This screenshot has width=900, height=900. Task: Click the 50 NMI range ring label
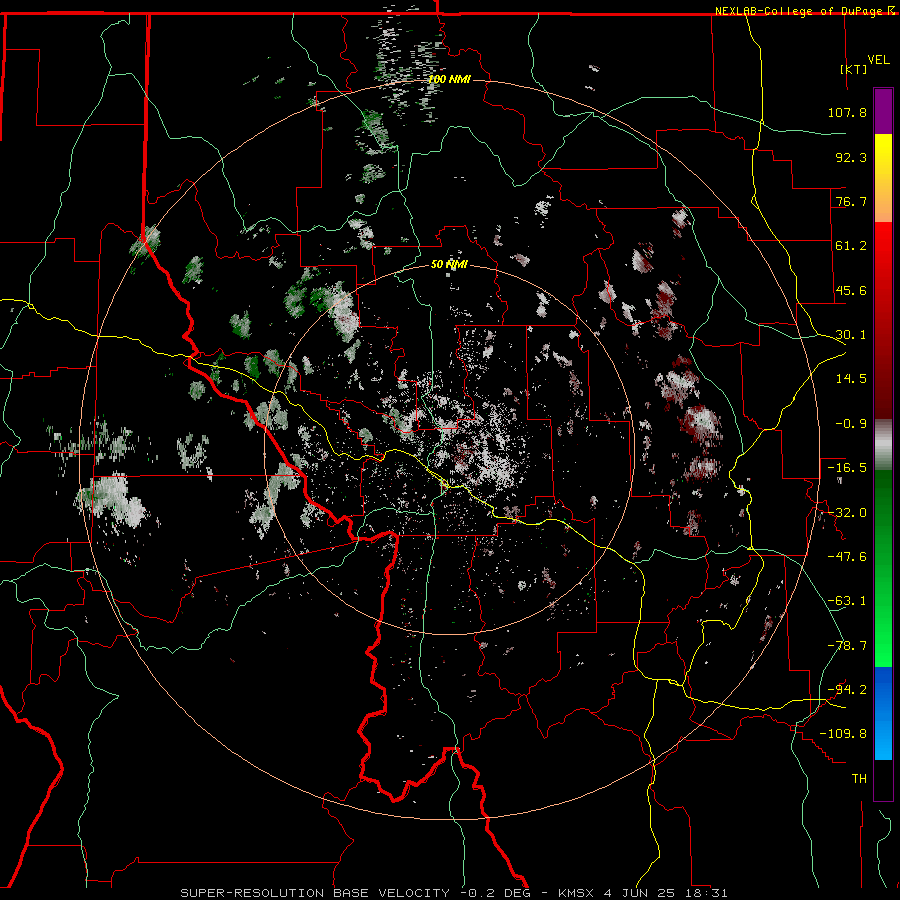click(x=449, y=264)
